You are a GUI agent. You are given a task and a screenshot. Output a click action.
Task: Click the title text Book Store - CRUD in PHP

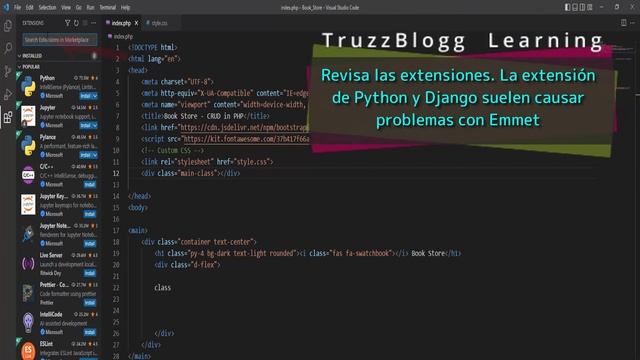pos(203,116)
